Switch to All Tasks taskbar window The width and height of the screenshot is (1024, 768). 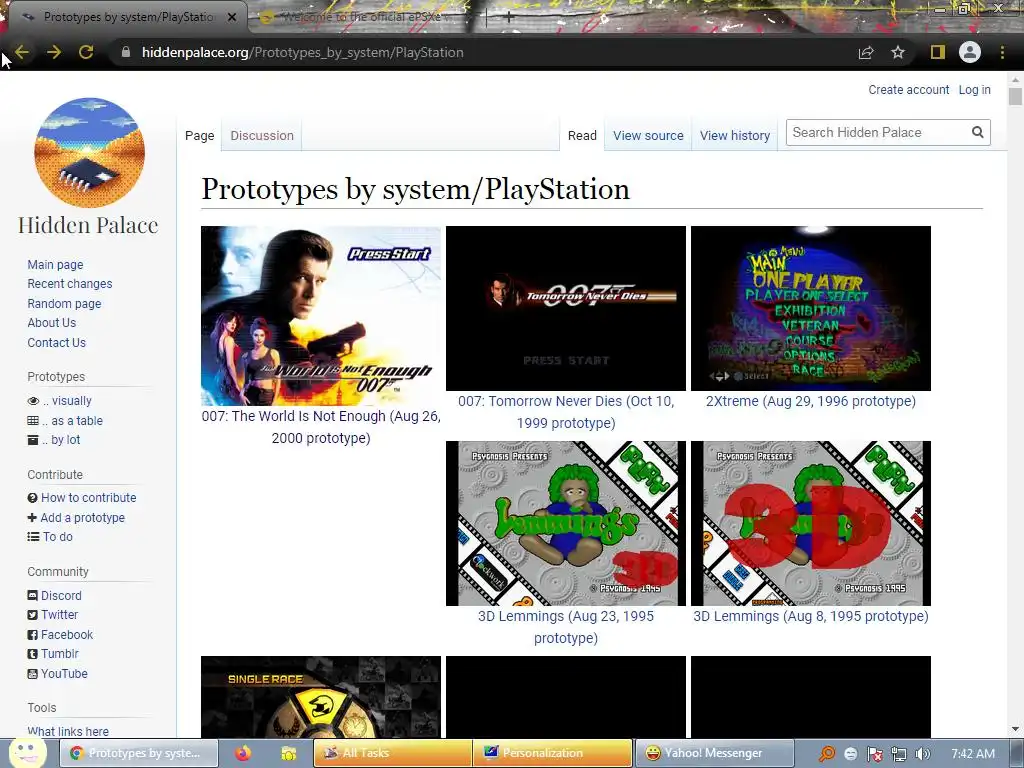pos(392,753)
